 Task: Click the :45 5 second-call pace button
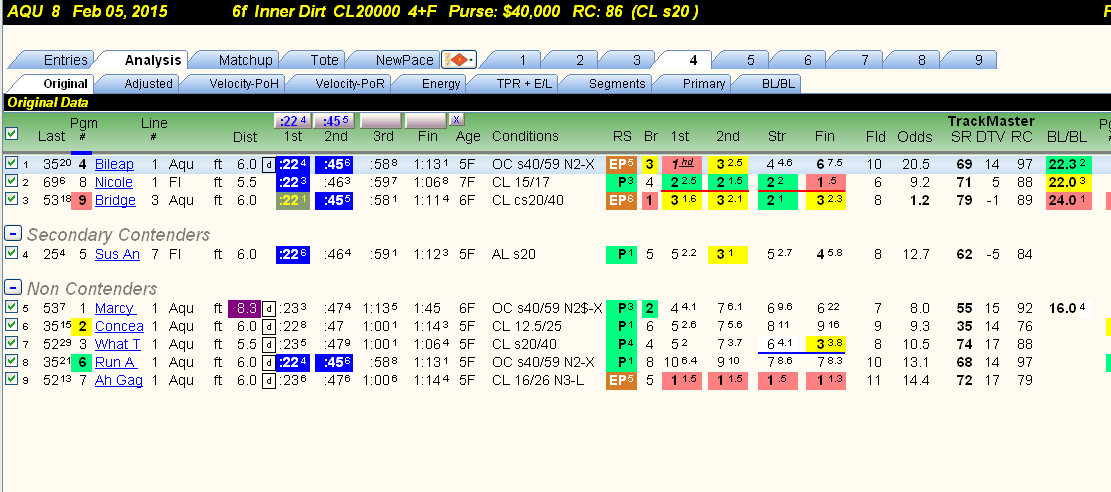pyautogui.click(x=333, y=120)
